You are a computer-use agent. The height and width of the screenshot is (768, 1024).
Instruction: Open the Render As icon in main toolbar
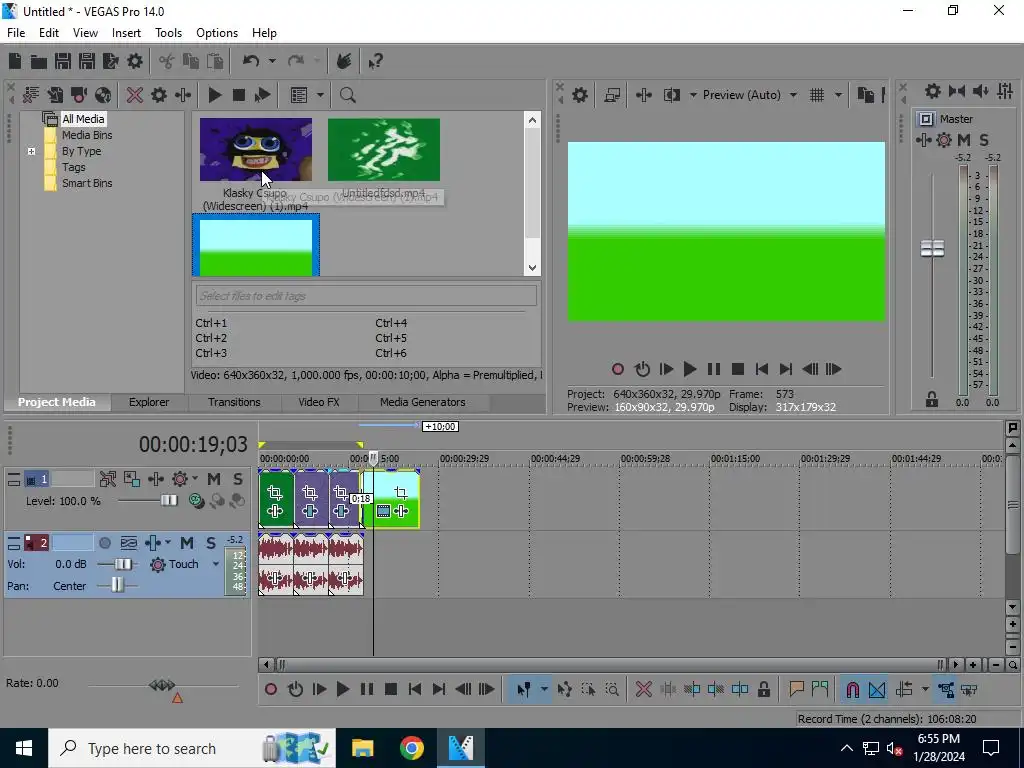(x=110, y=61)
